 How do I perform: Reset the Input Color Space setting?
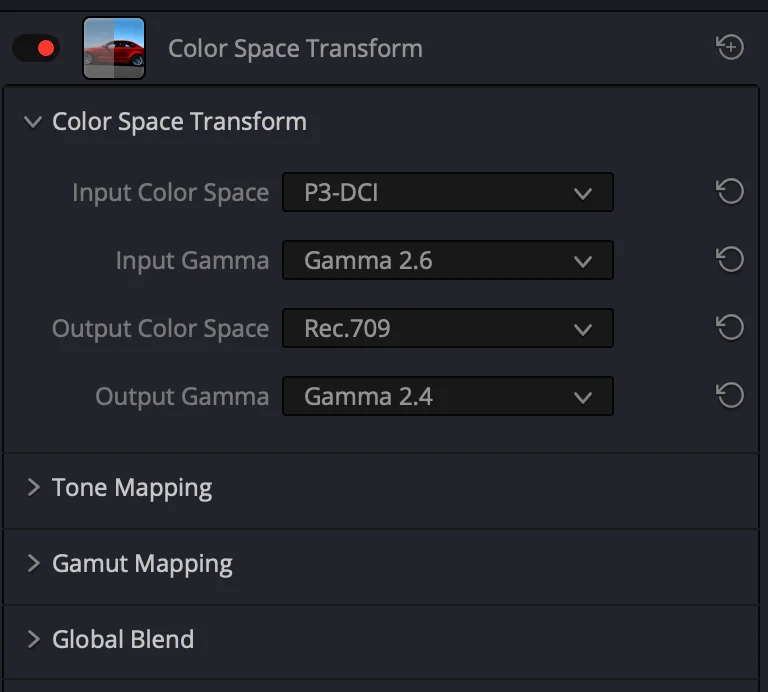[730, 191]
